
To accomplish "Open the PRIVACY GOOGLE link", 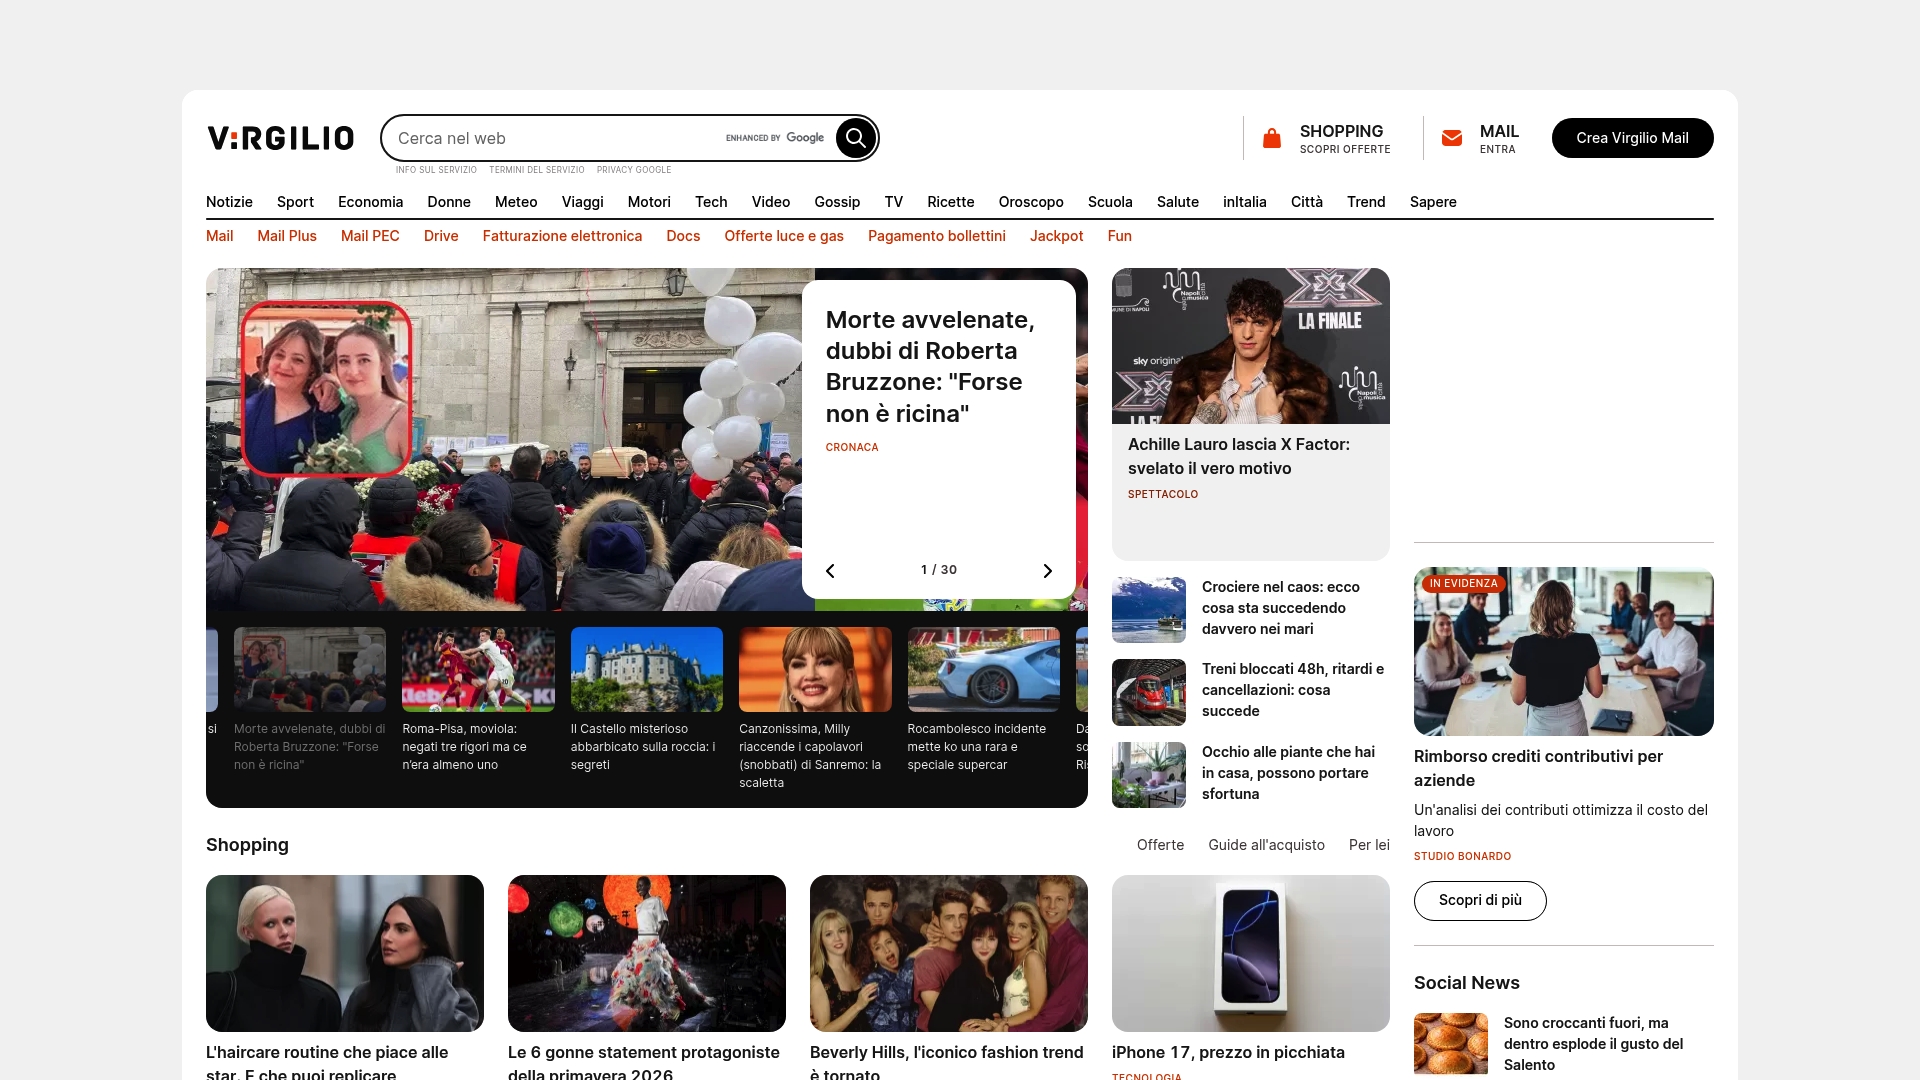I will pos(633,170).
